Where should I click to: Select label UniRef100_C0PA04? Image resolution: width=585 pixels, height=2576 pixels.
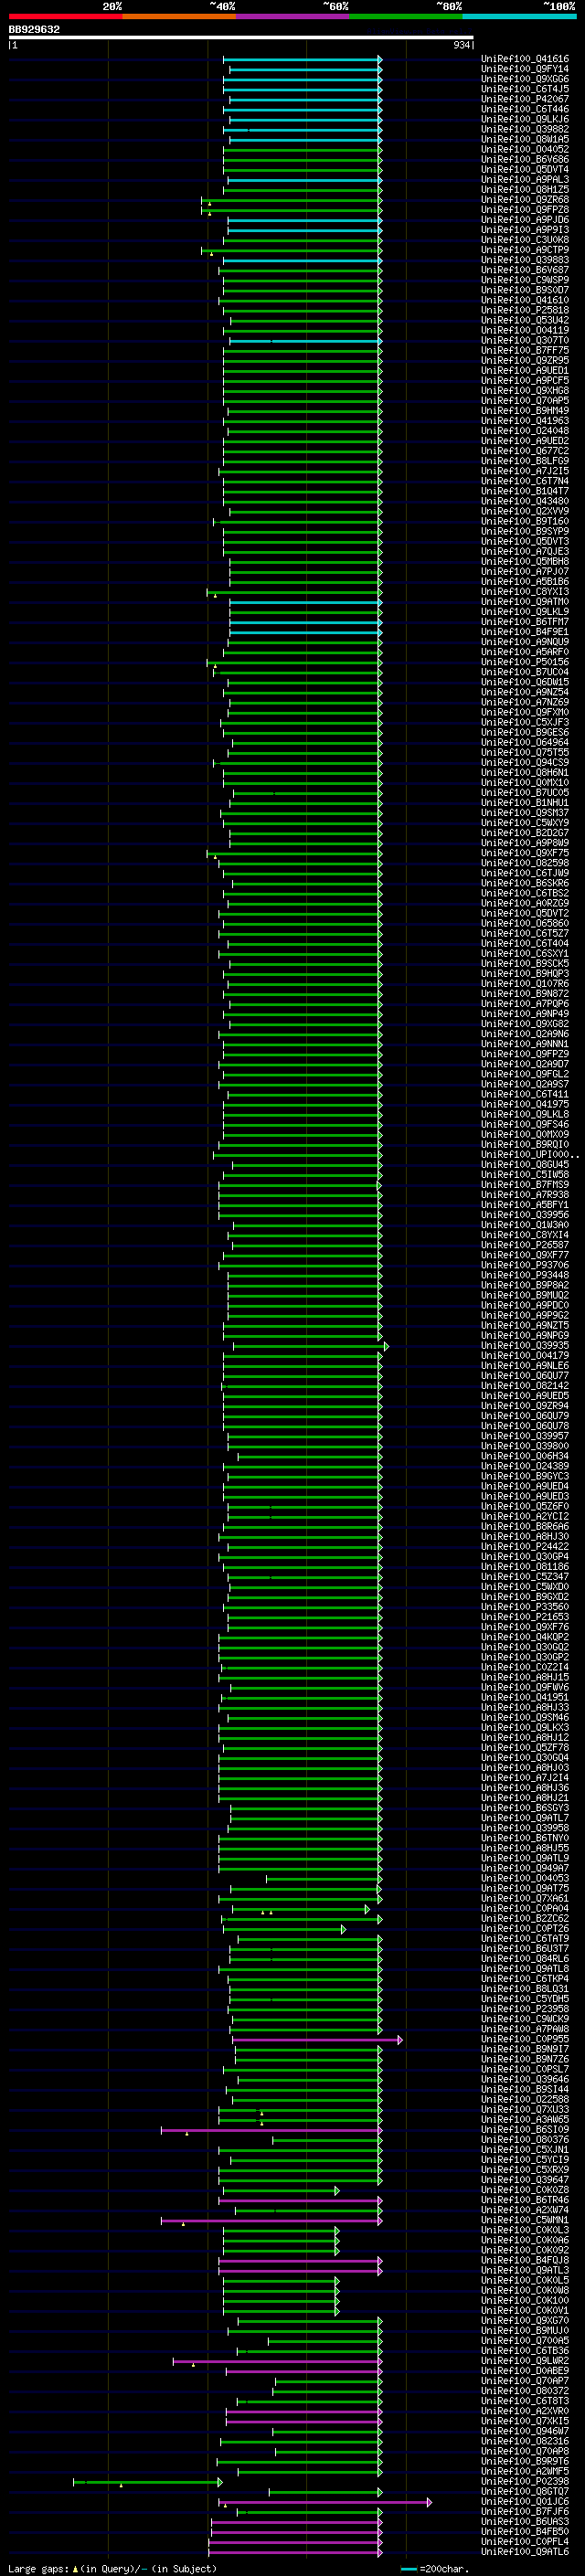click(x=524, y=1909)
